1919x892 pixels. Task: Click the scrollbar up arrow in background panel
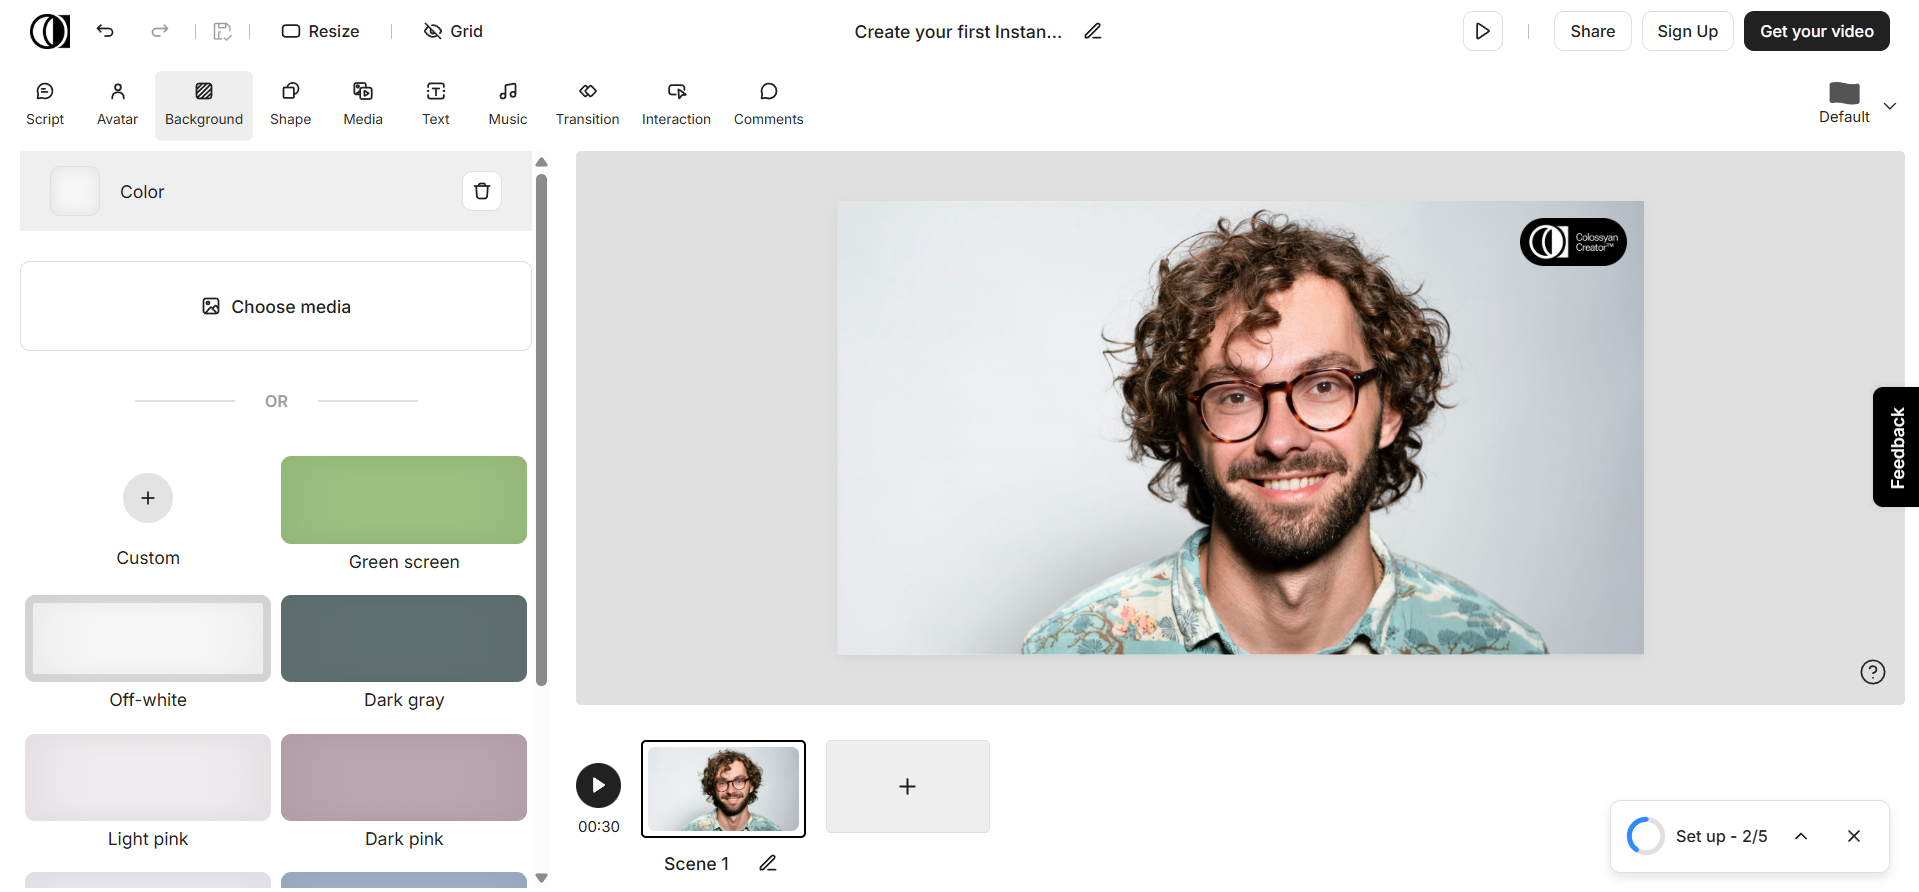541,162
